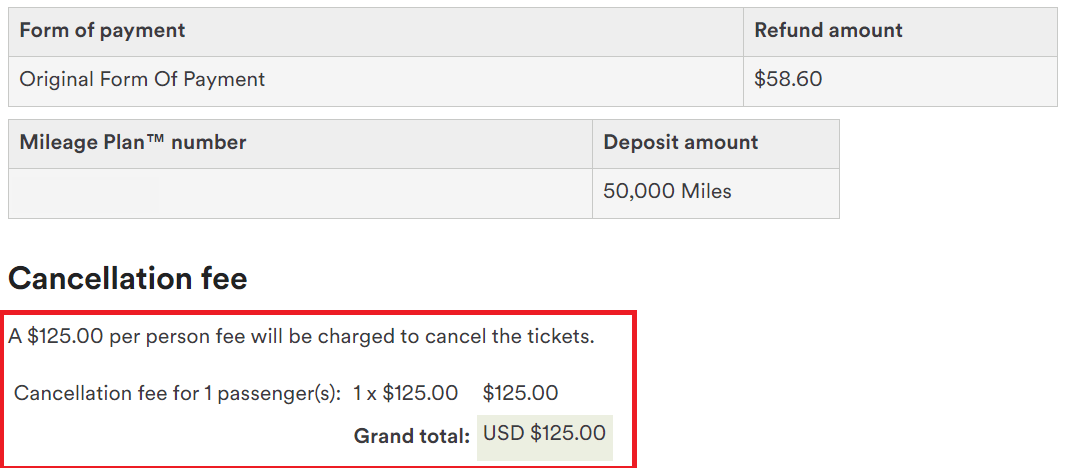The image size is (1072, 468).
Task: Click the Cancellation fee heading
Action: [128, 279]
